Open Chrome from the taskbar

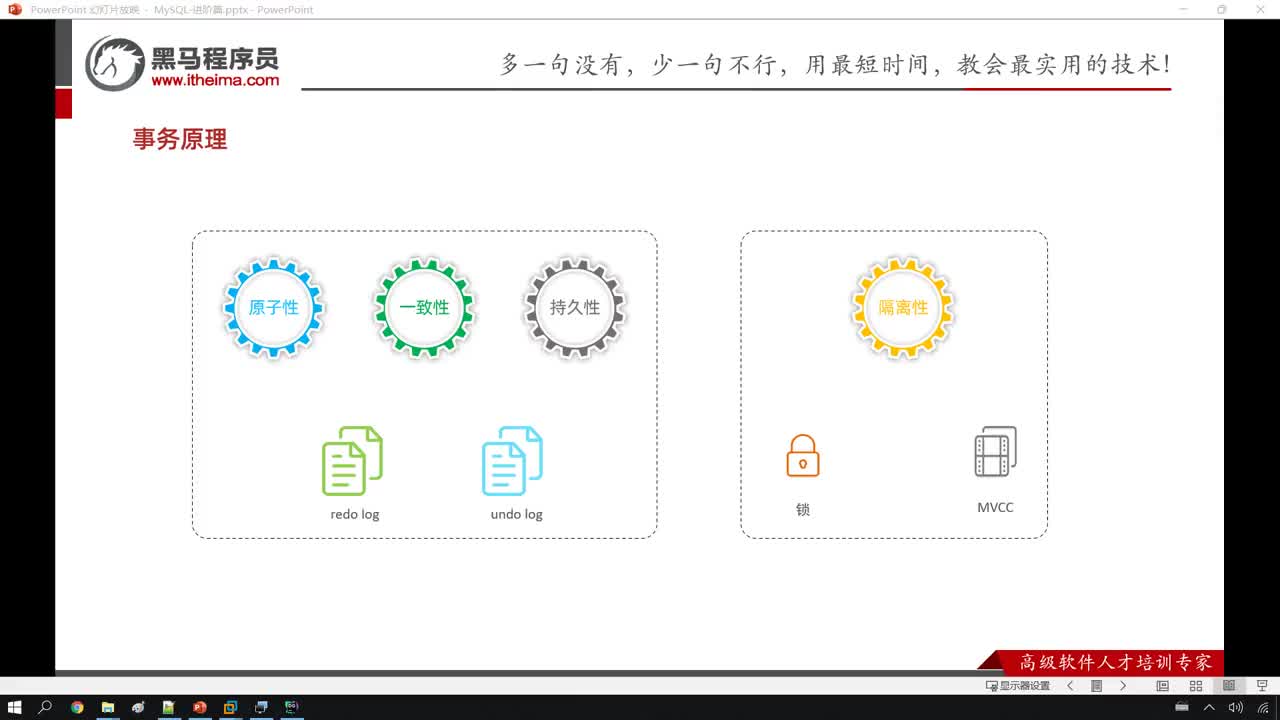coord(77,707)
